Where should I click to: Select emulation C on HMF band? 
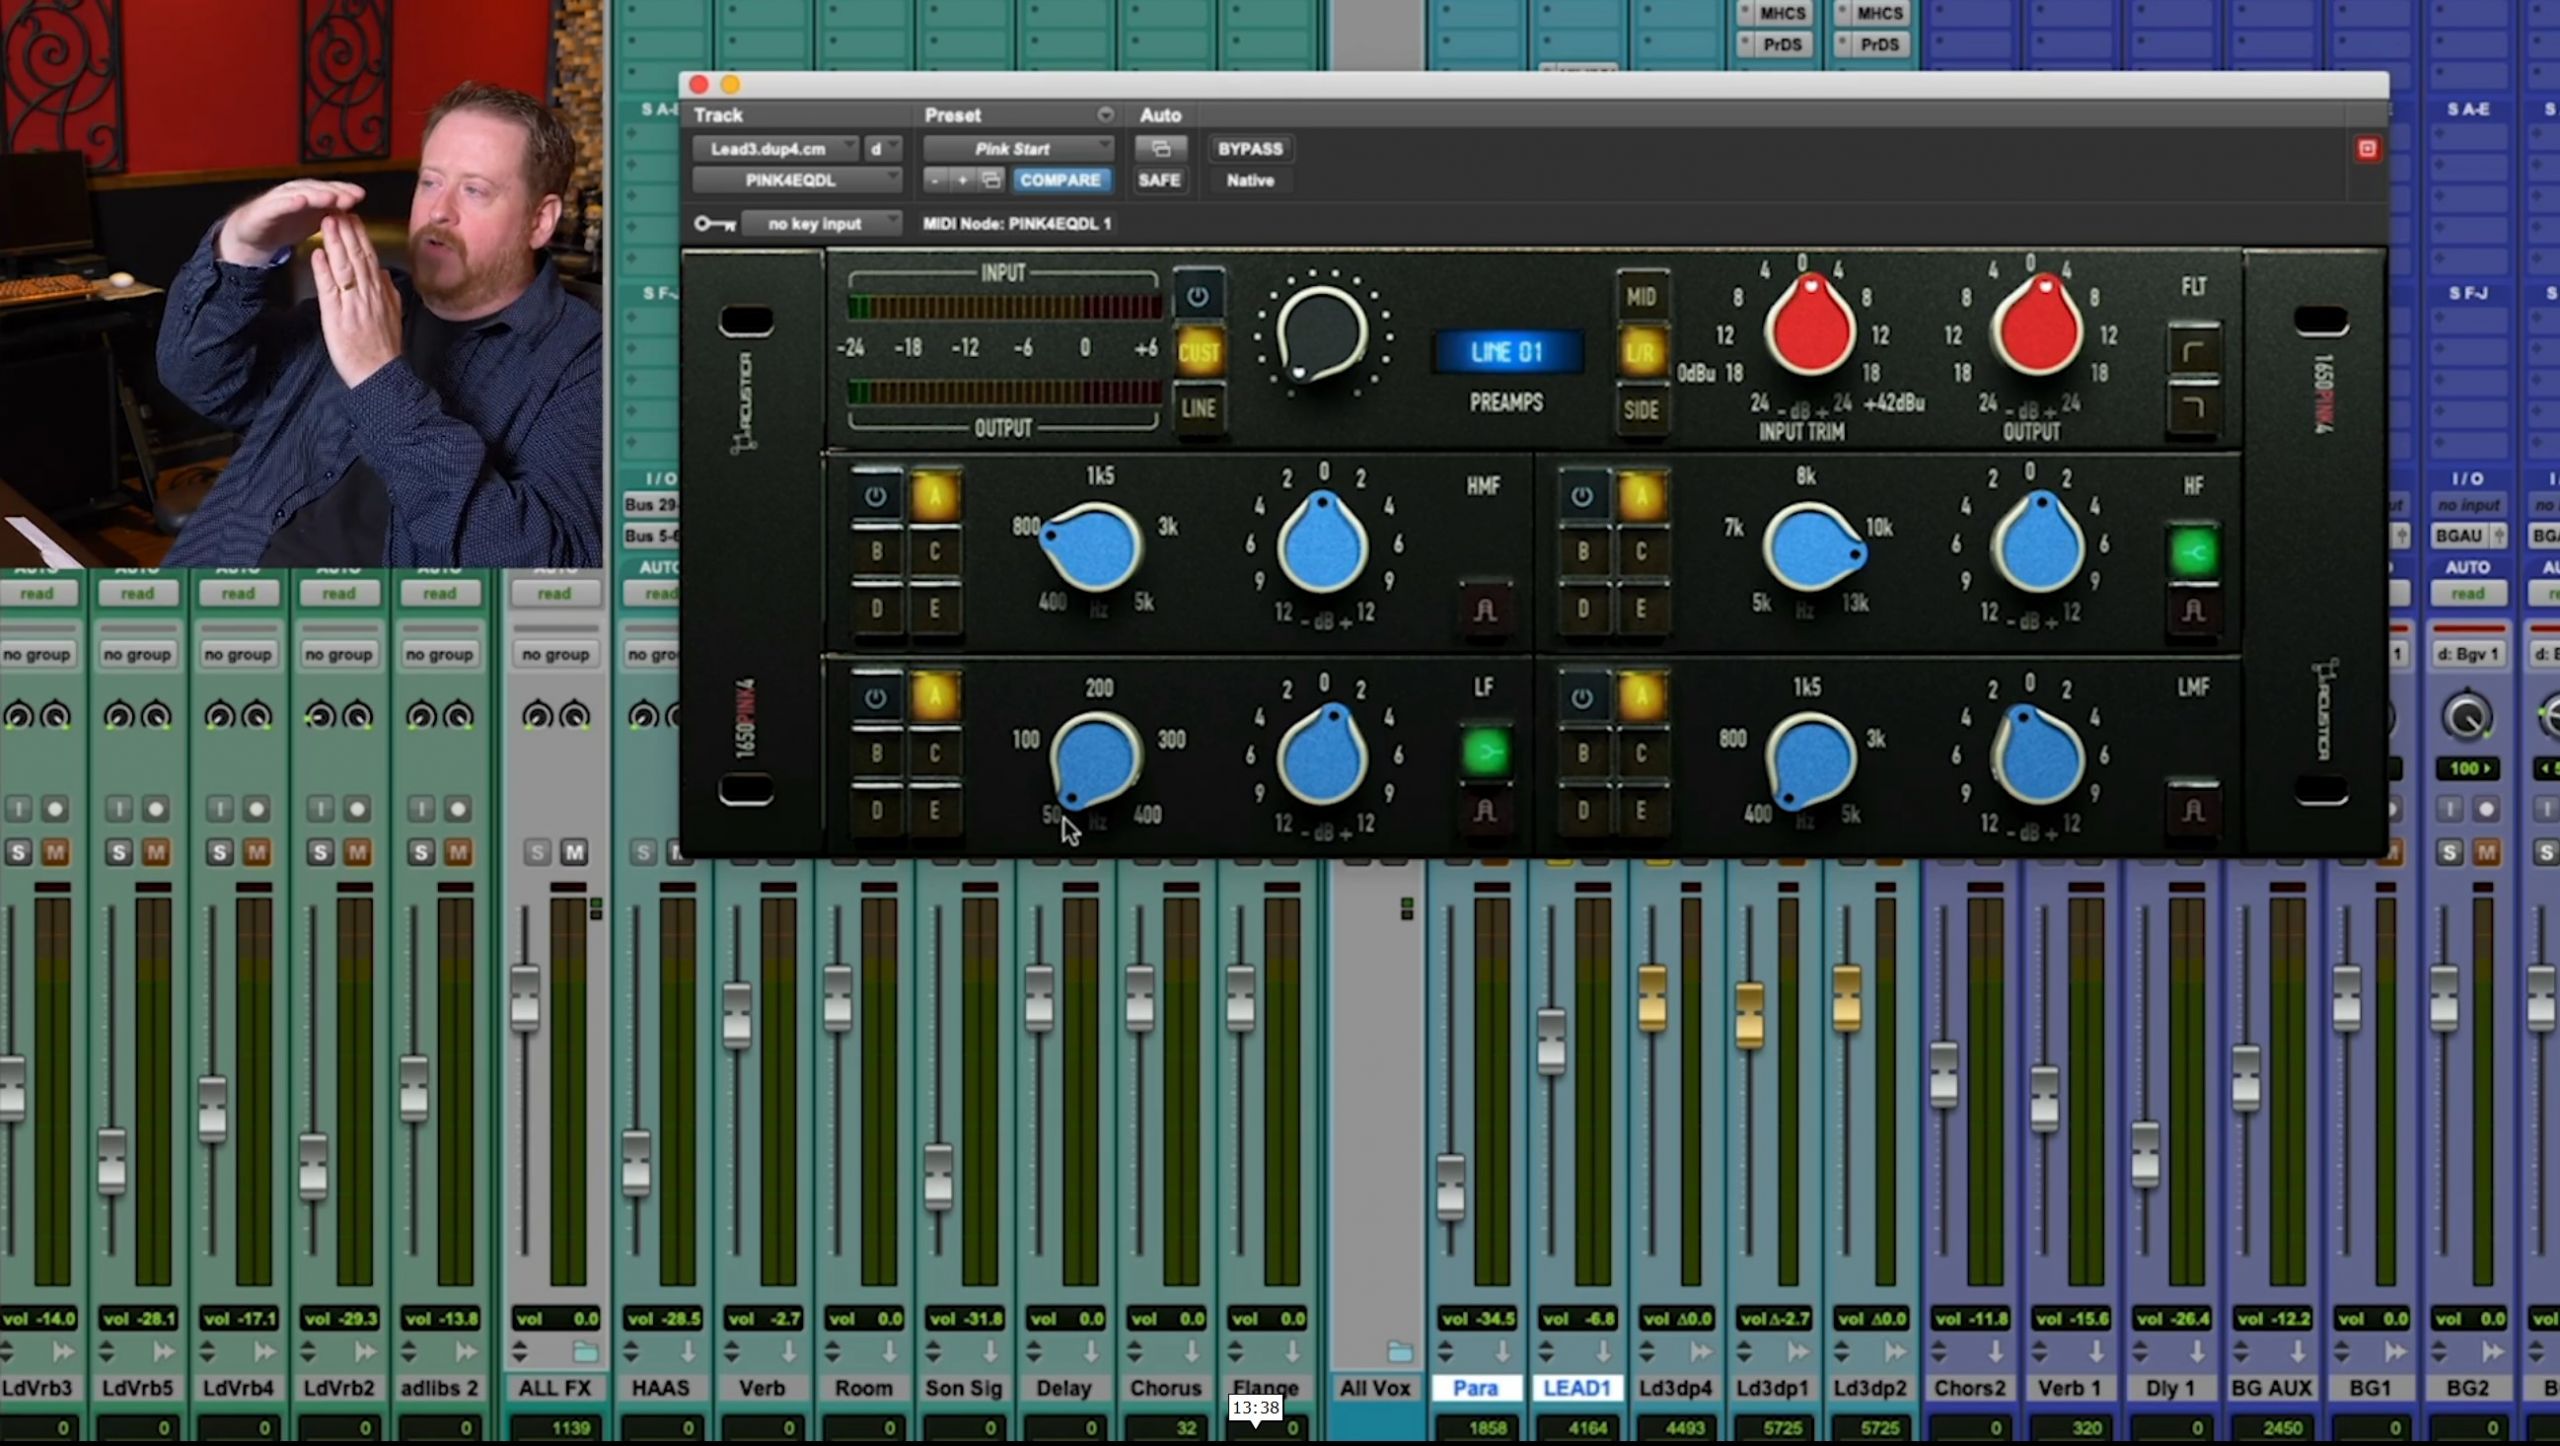[934, 552]
